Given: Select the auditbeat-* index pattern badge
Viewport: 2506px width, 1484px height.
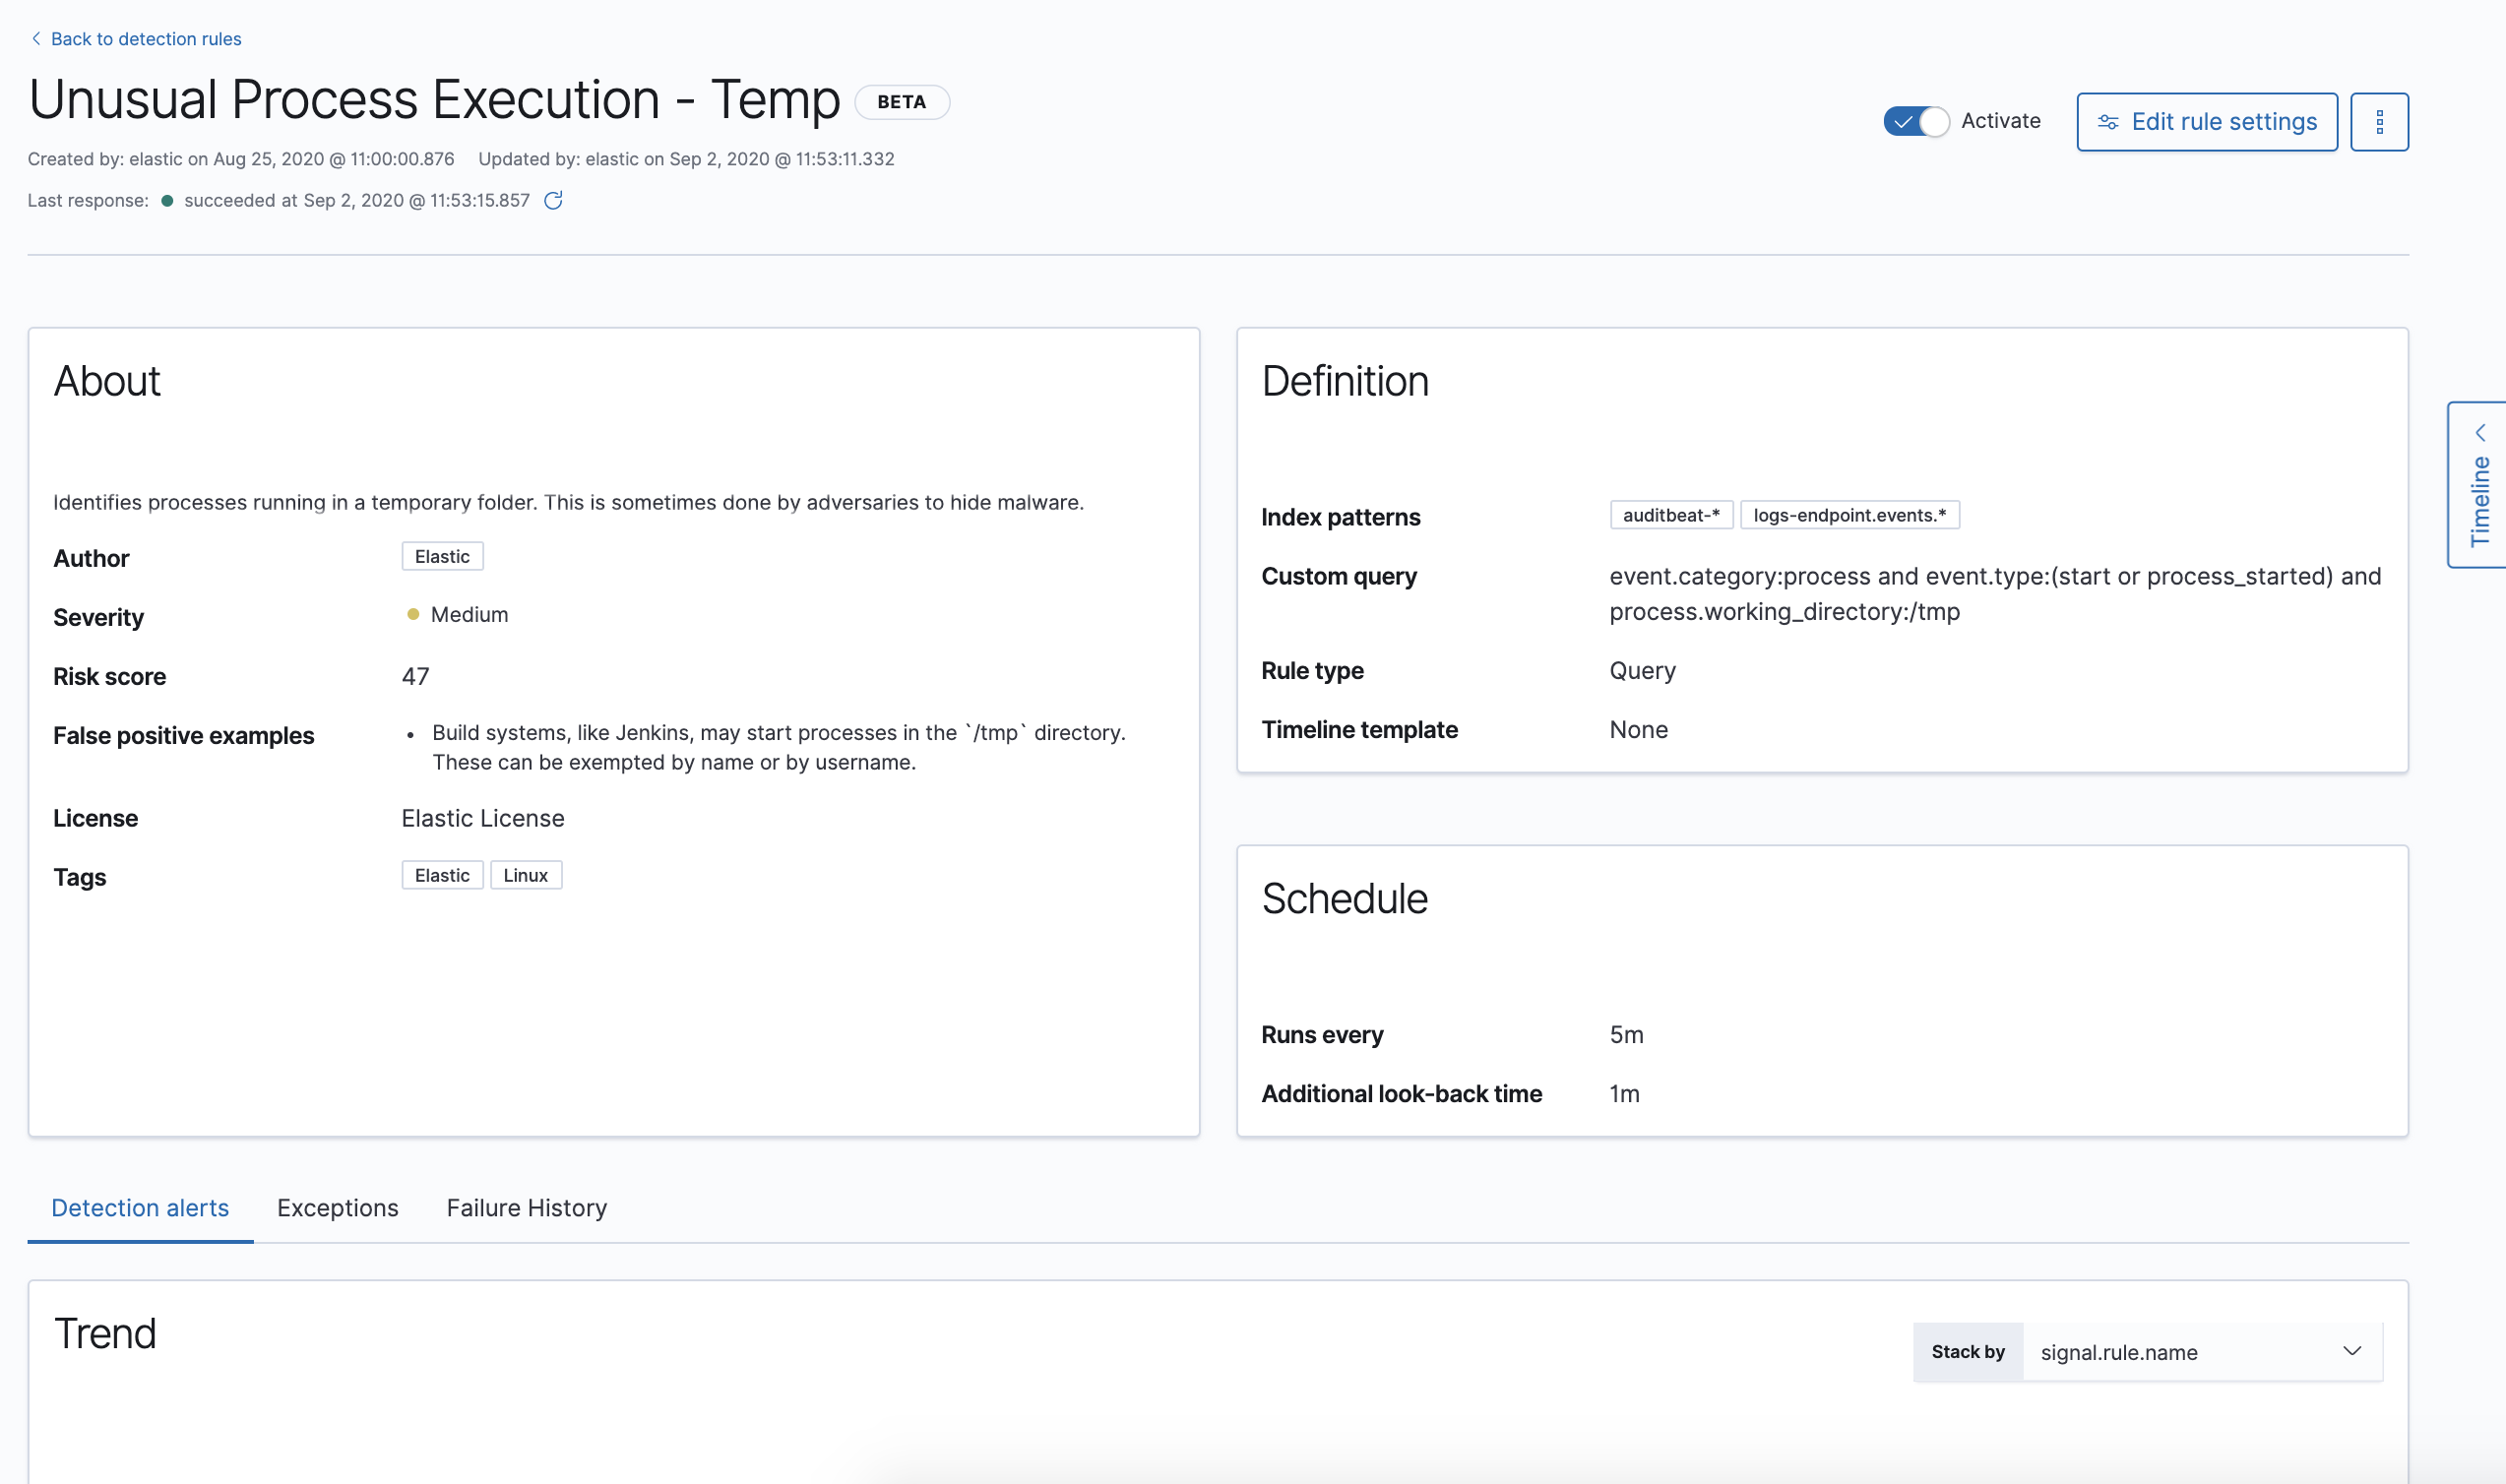Looking at the screenshot, I should 1671,515.
